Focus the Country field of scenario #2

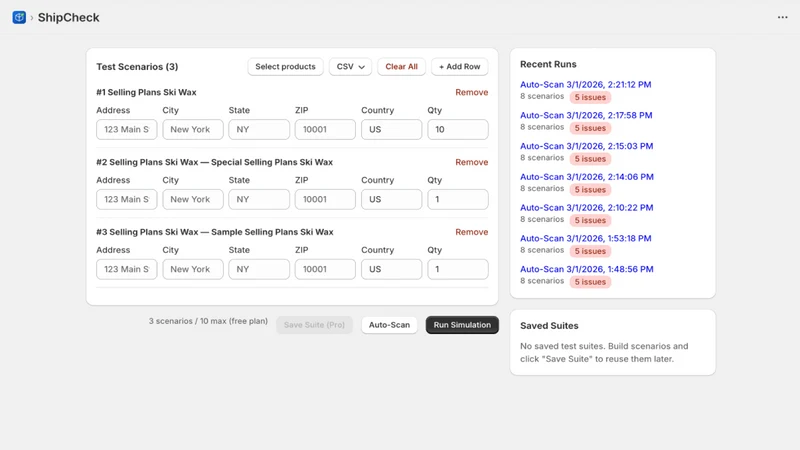[x=391, y=199]
